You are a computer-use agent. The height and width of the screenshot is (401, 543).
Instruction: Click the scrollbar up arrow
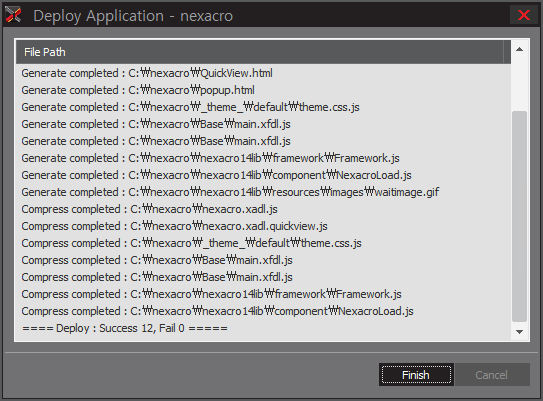point(519,49)
